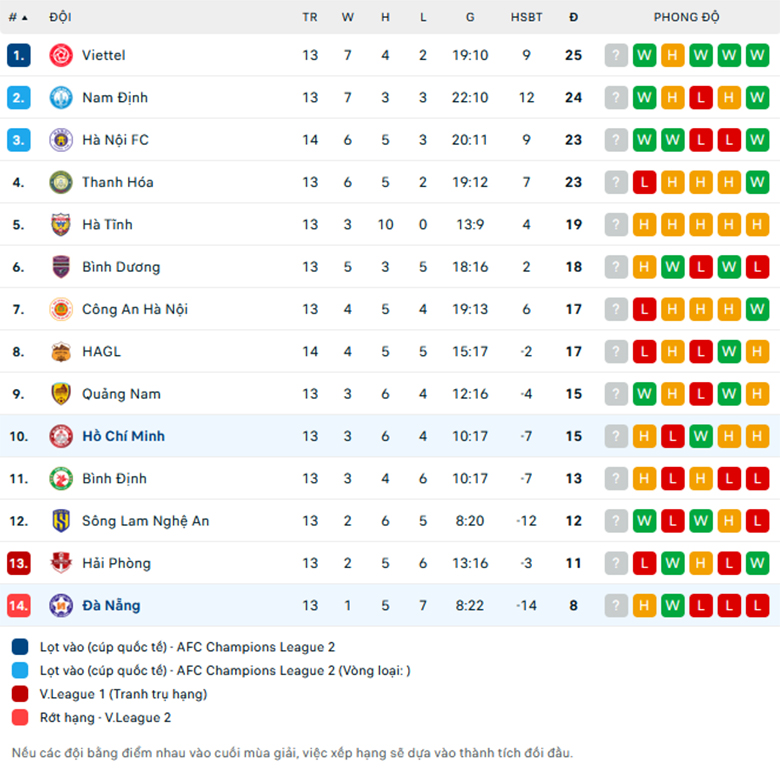Open Hà Tĩnh's most recent H result badge
The height and width of the screenshot is (769, 780).
pos(644,224)
